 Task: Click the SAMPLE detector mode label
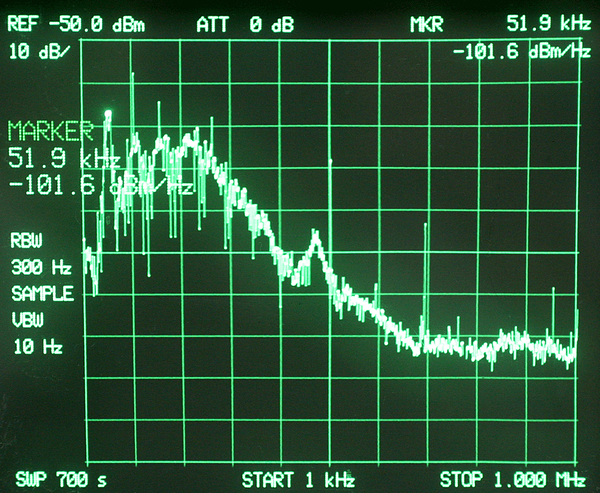click(x=42, y=294)
